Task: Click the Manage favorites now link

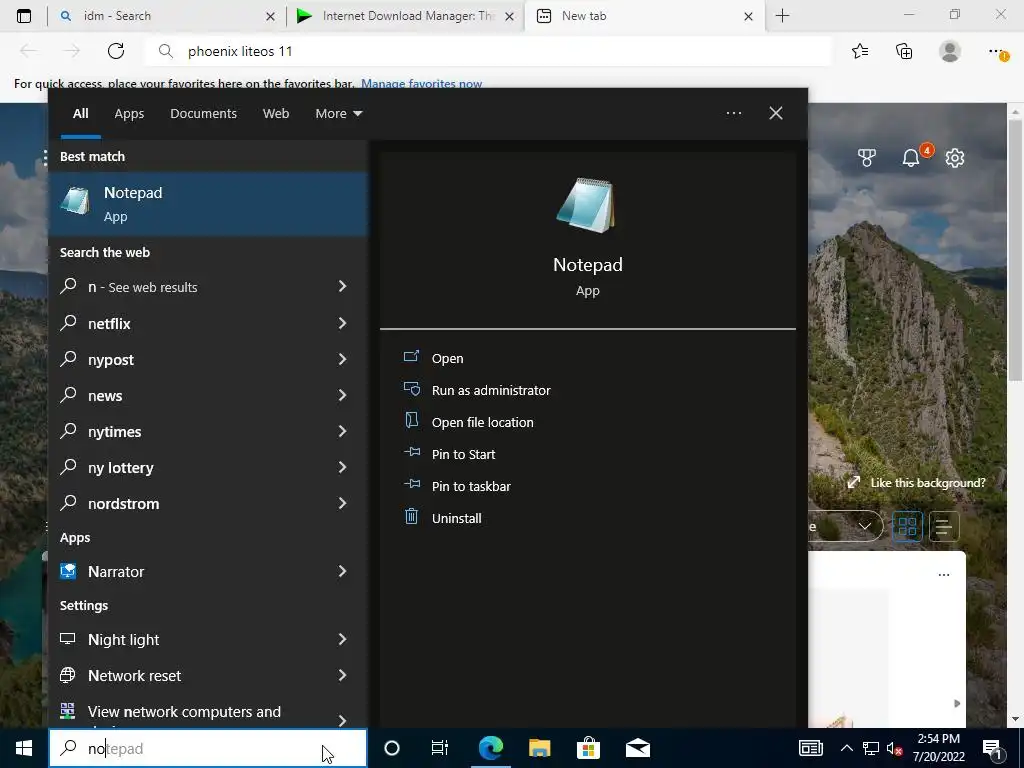Action: [x=421, y=84]
